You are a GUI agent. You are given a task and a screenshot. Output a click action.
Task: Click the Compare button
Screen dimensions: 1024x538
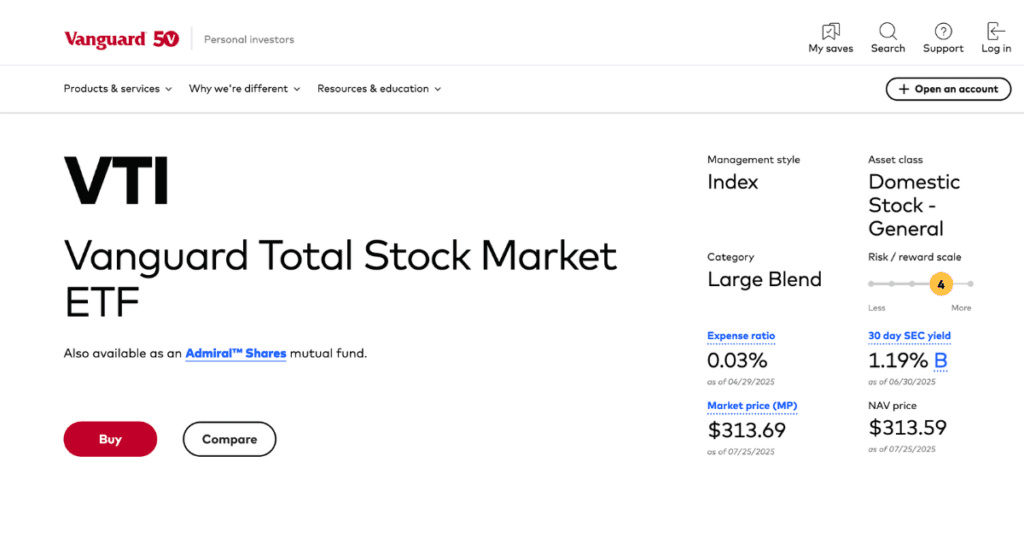point(229,439)
